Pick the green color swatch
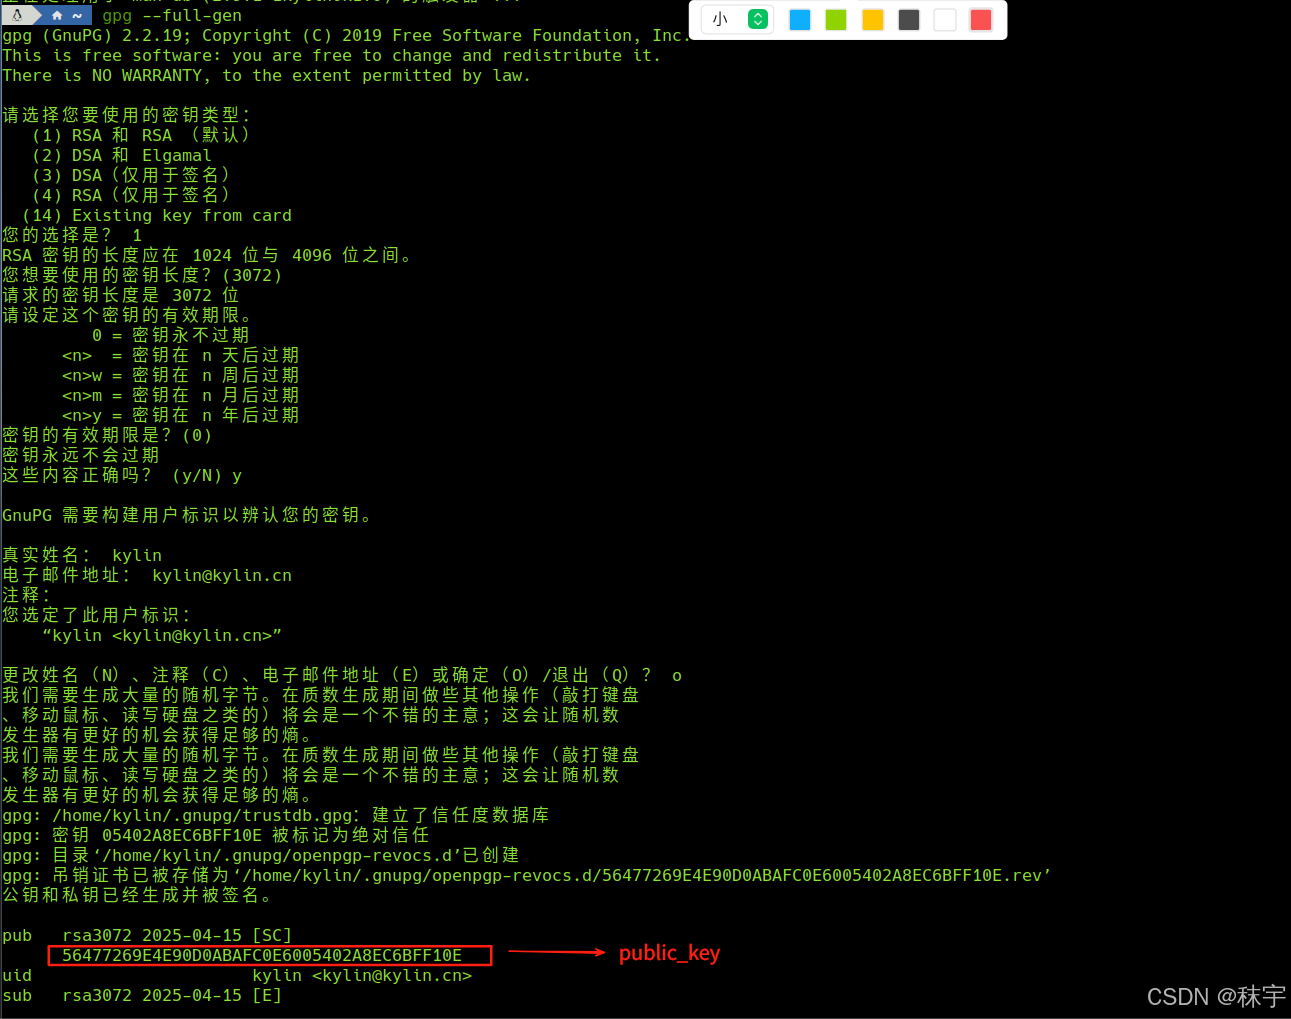 tap(836, 20)
